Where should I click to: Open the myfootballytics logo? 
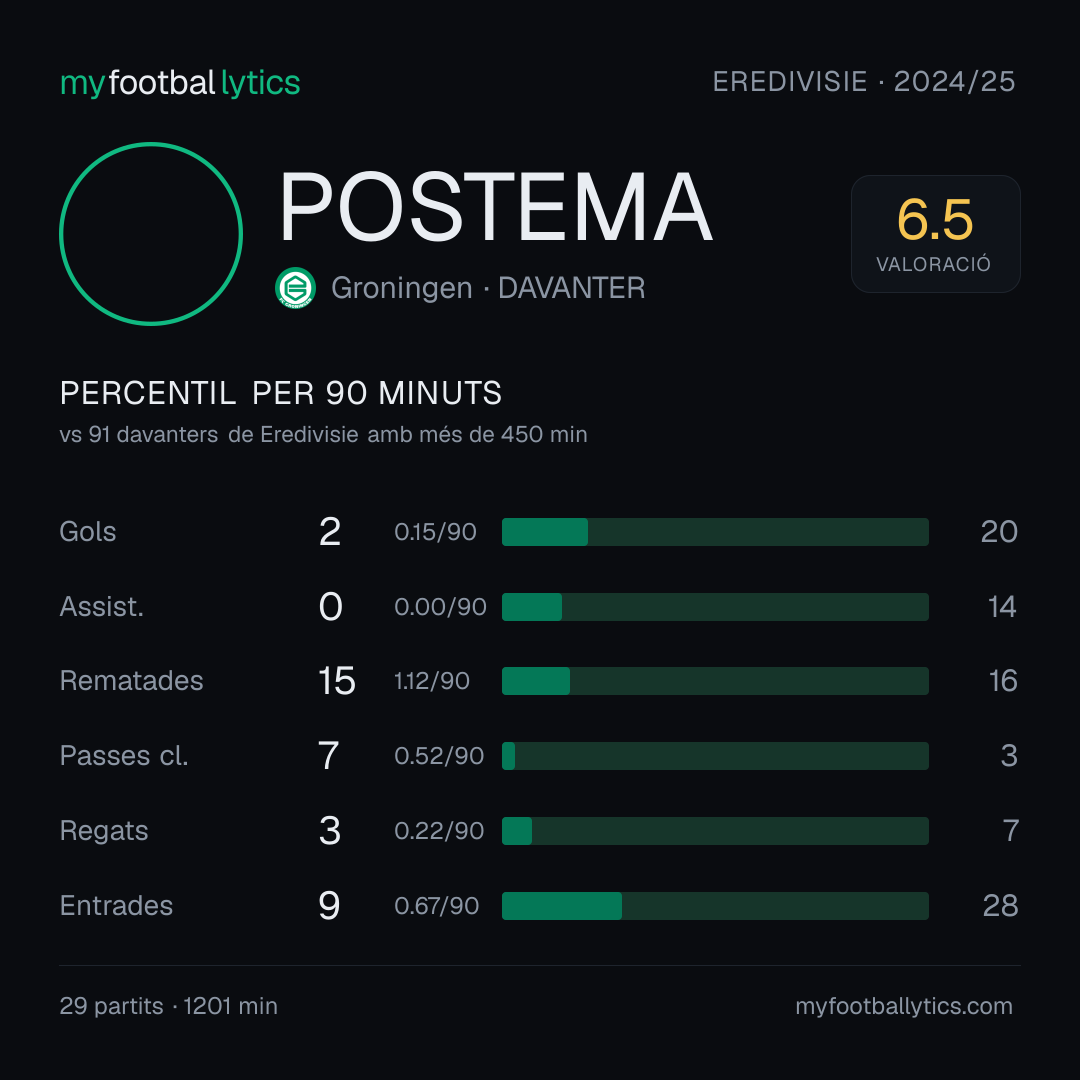tap(180, 83)
